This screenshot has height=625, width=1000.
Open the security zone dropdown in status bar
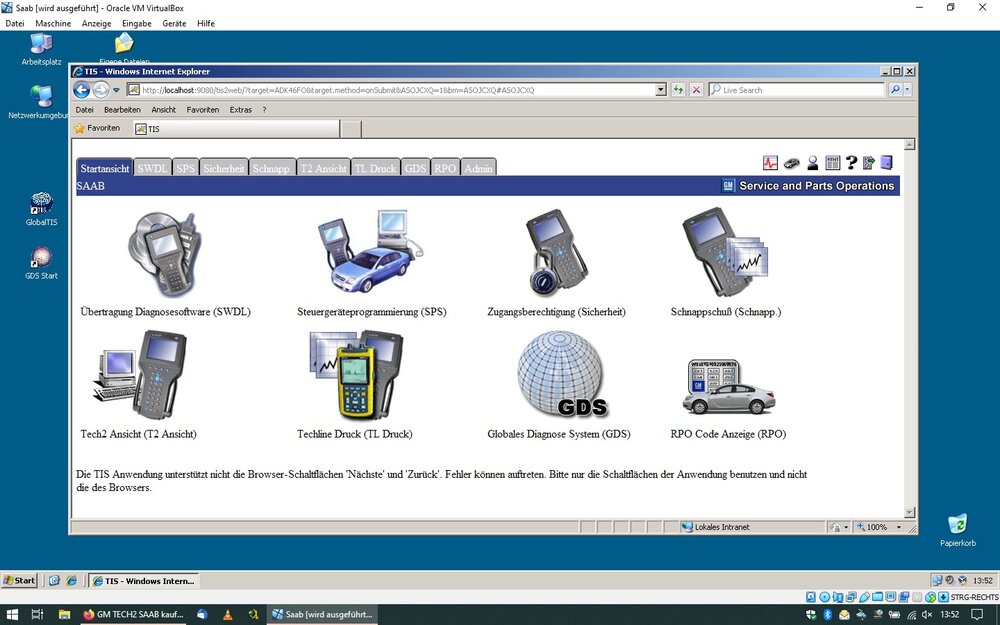(x=846, y=527)
